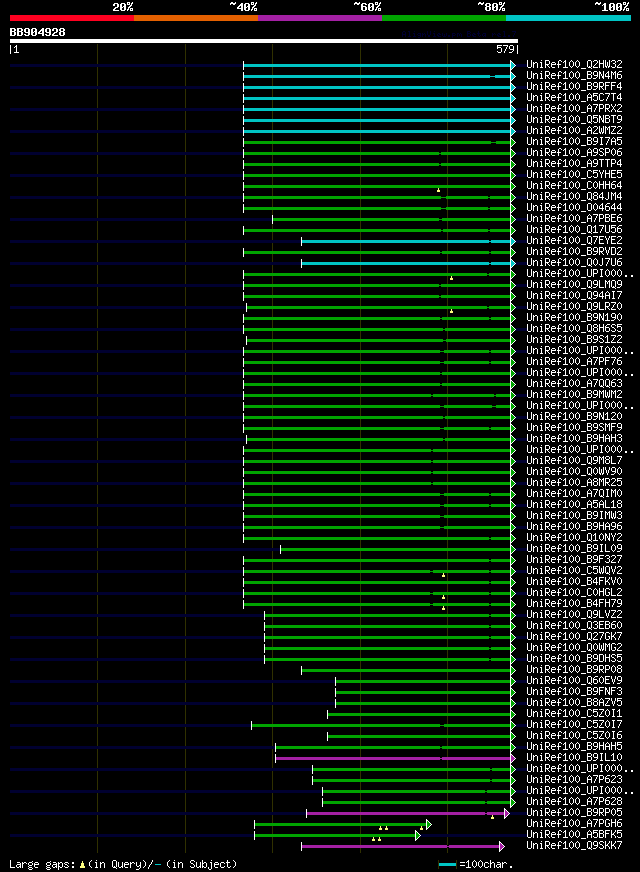Click the magenta alignment bar for UniRef100_B9IL10
640x872 pixels.
point(395,758)
